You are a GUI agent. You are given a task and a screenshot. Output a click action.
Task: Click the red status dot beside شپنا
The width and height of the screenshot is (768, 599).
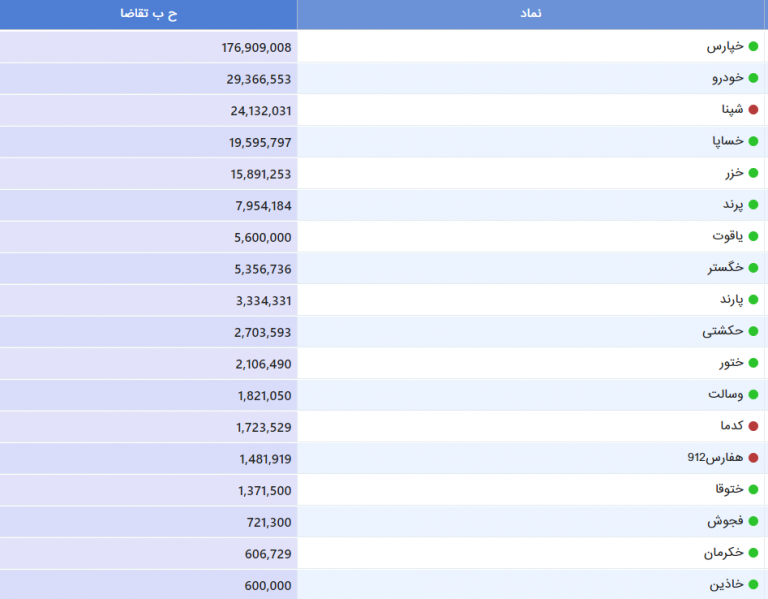tap(753, 109)
